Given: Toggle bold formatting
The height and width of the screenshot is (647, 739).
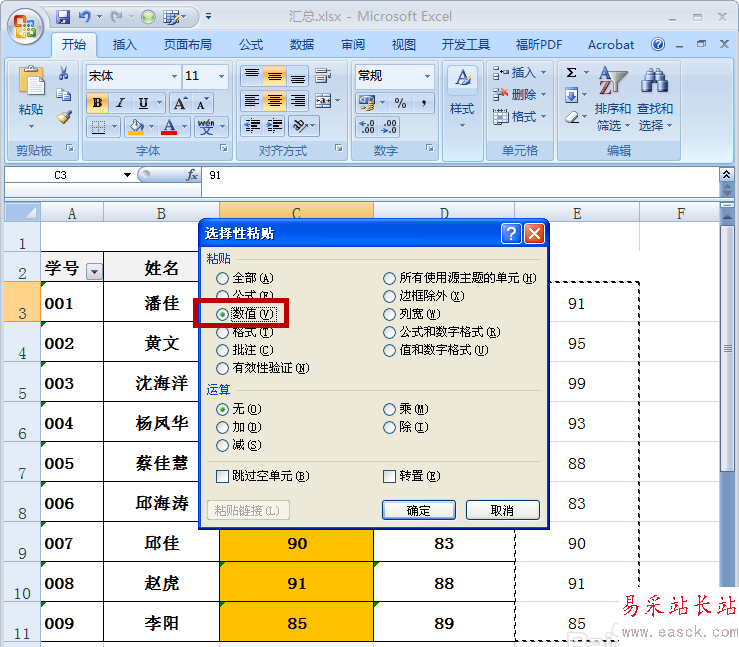Looking at the screenshot, I should pyautogui.click(x=98, y=103).
